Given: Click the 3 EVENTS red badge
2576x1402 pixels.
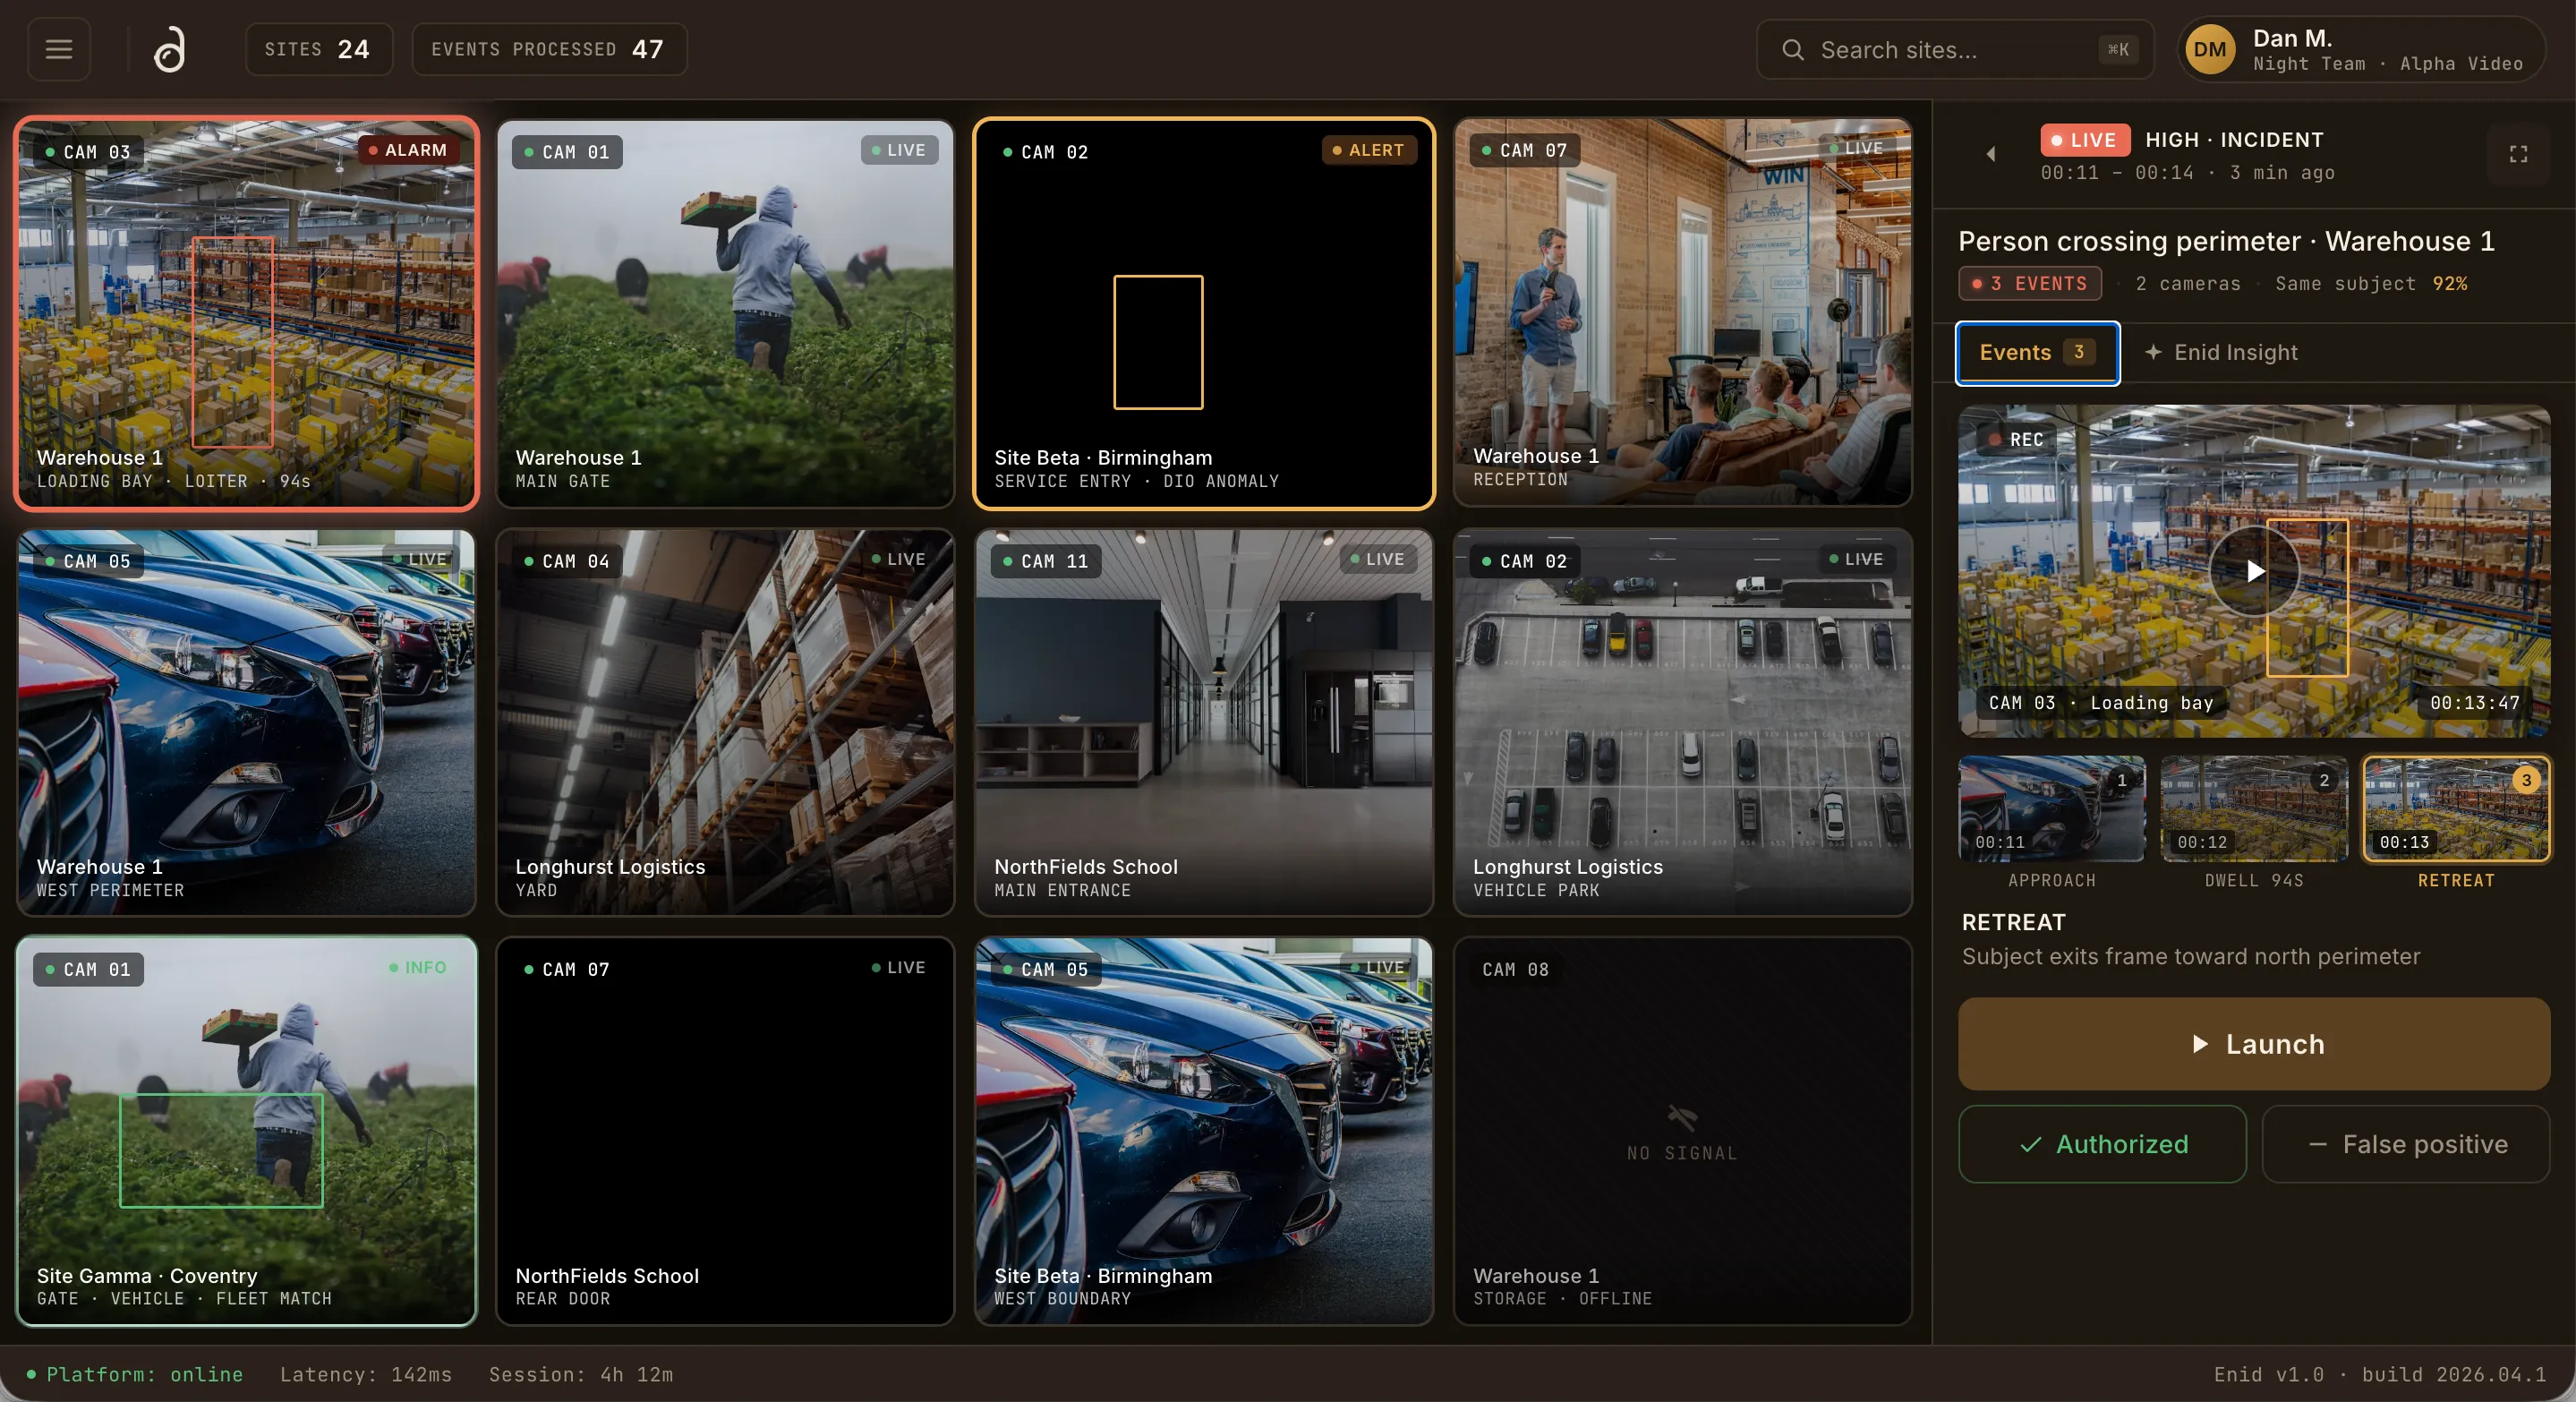Looking at the screenshot, I should click(x=2029, y=283).
